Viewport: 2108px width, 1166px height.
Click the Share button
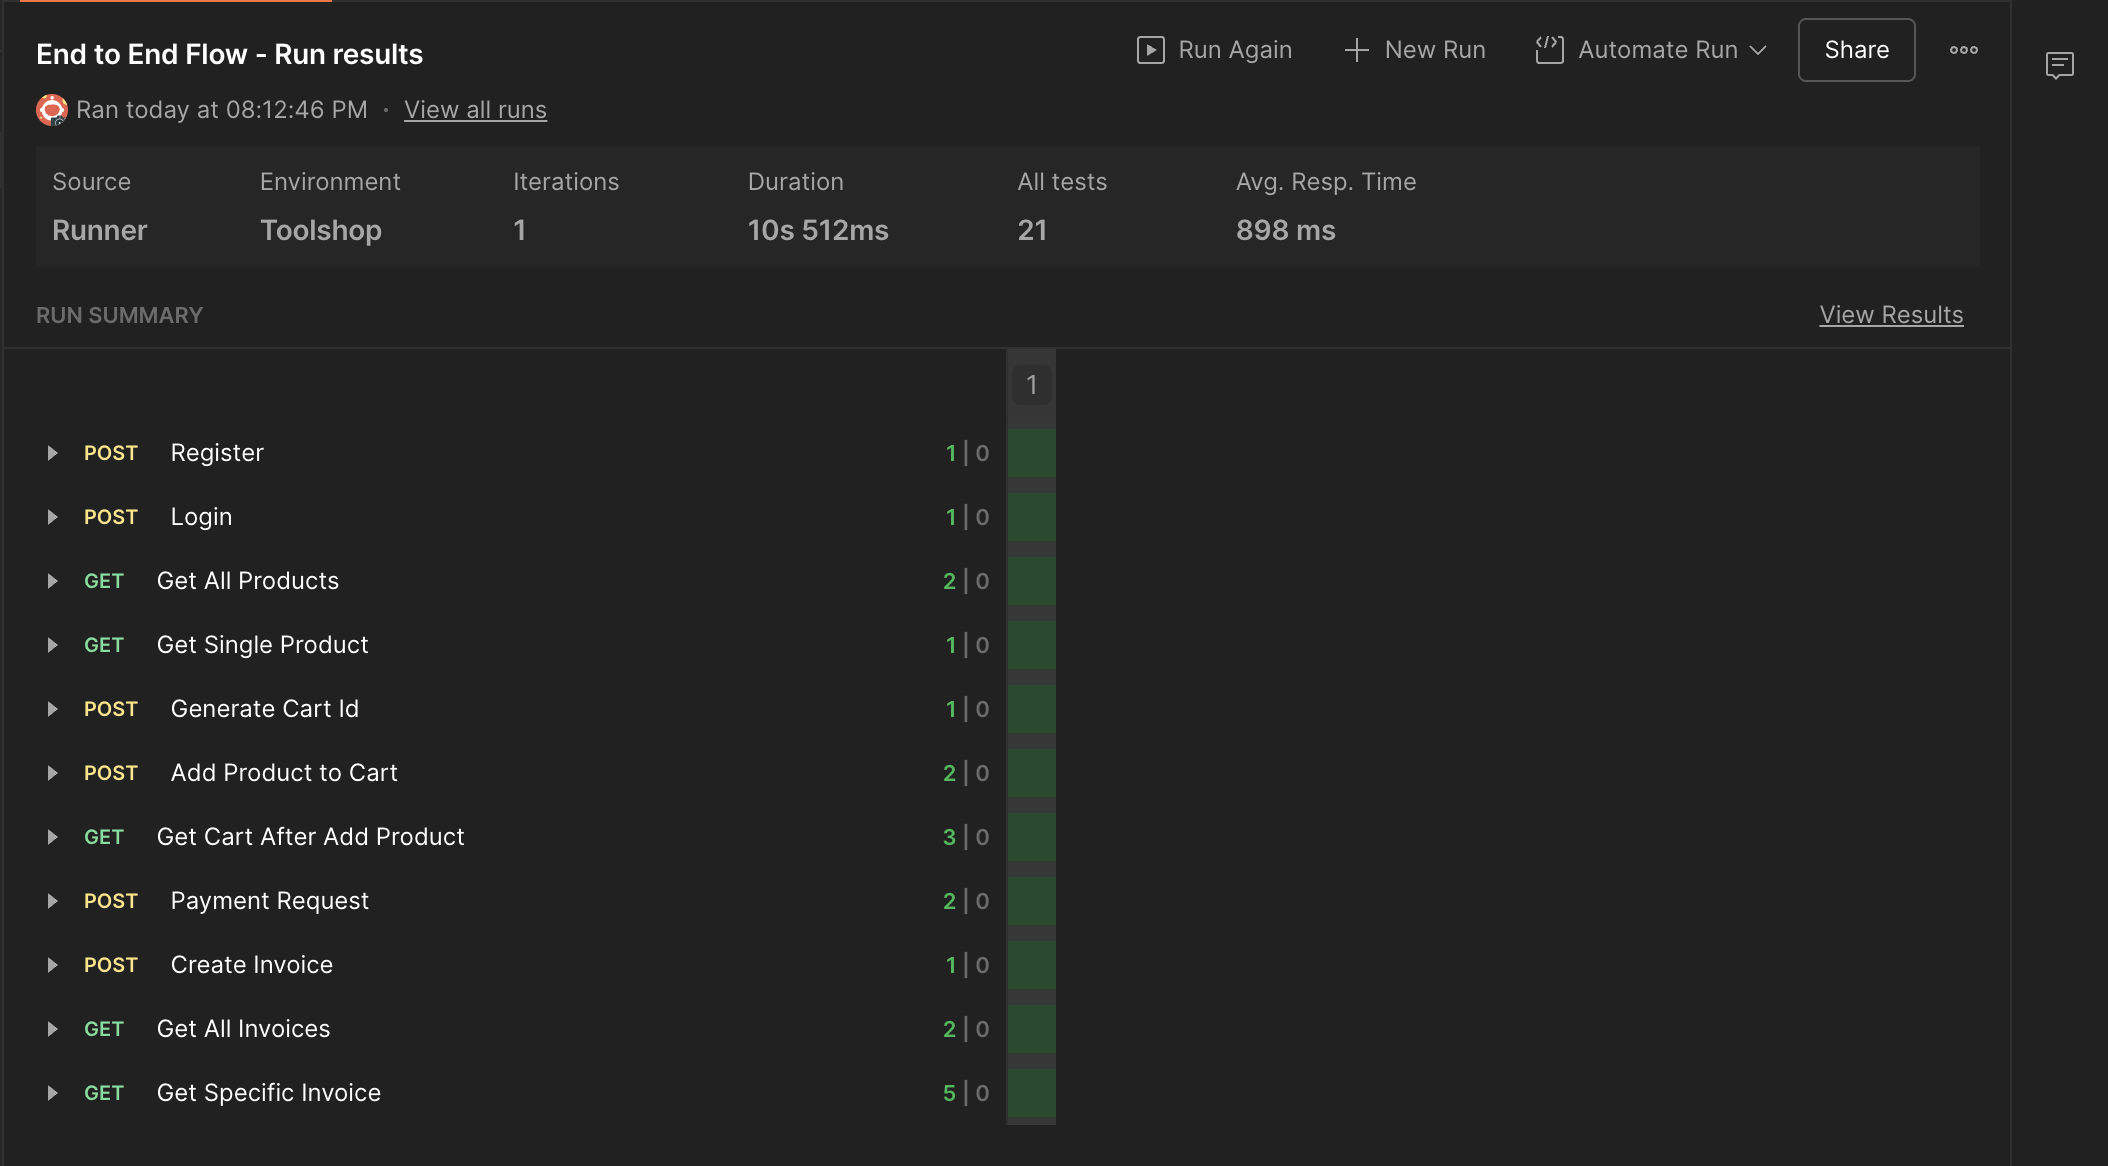click(x=1856, y=50)
